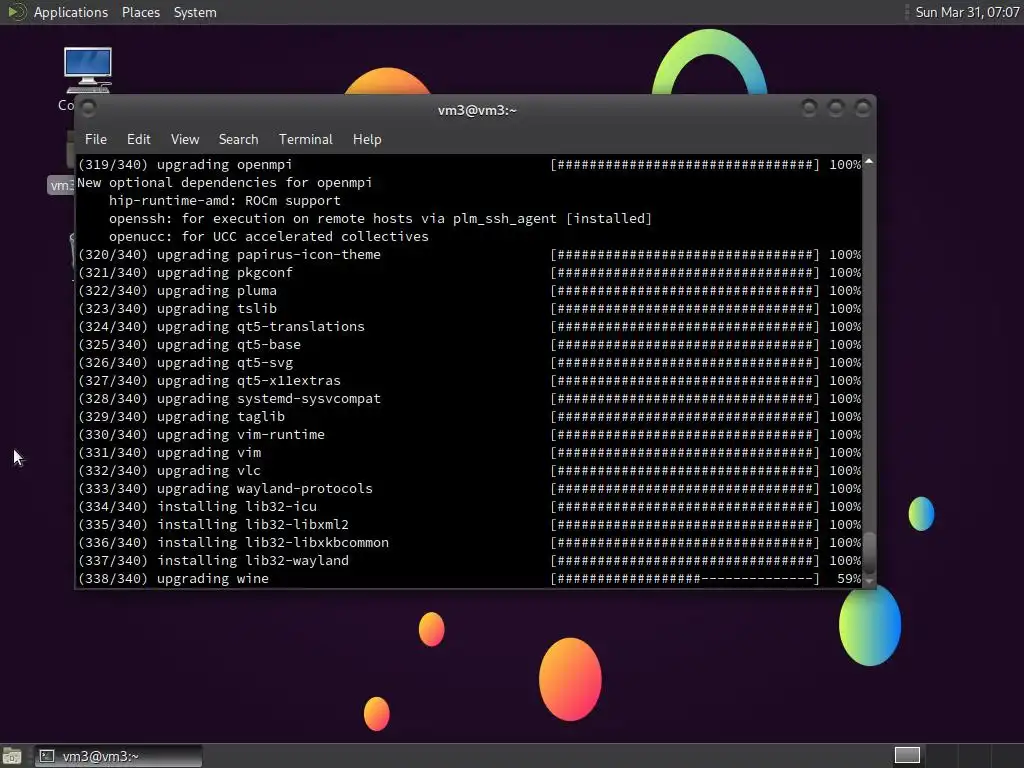Click the 'installing lib32-libxkbcommon' line
The width and height of the screenshot is (1024, 768).
click(469, 543)
